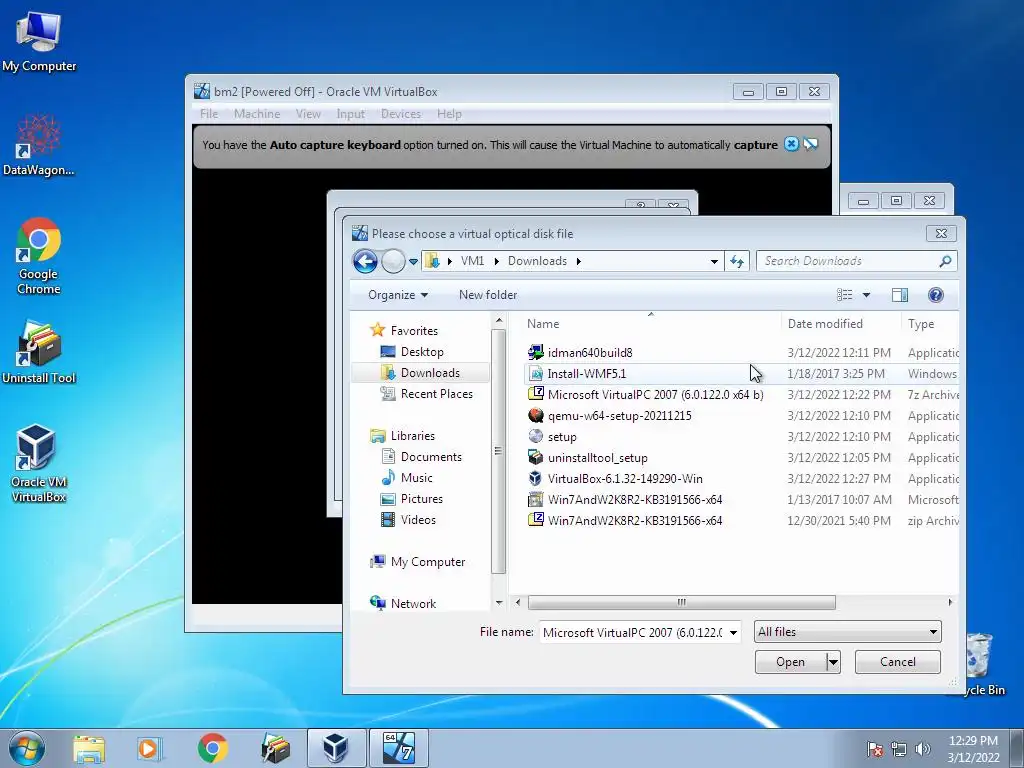This screenshot has height=768, width=1024.
Task: Sort by the Date modified column header
Action: pos(840,324)
